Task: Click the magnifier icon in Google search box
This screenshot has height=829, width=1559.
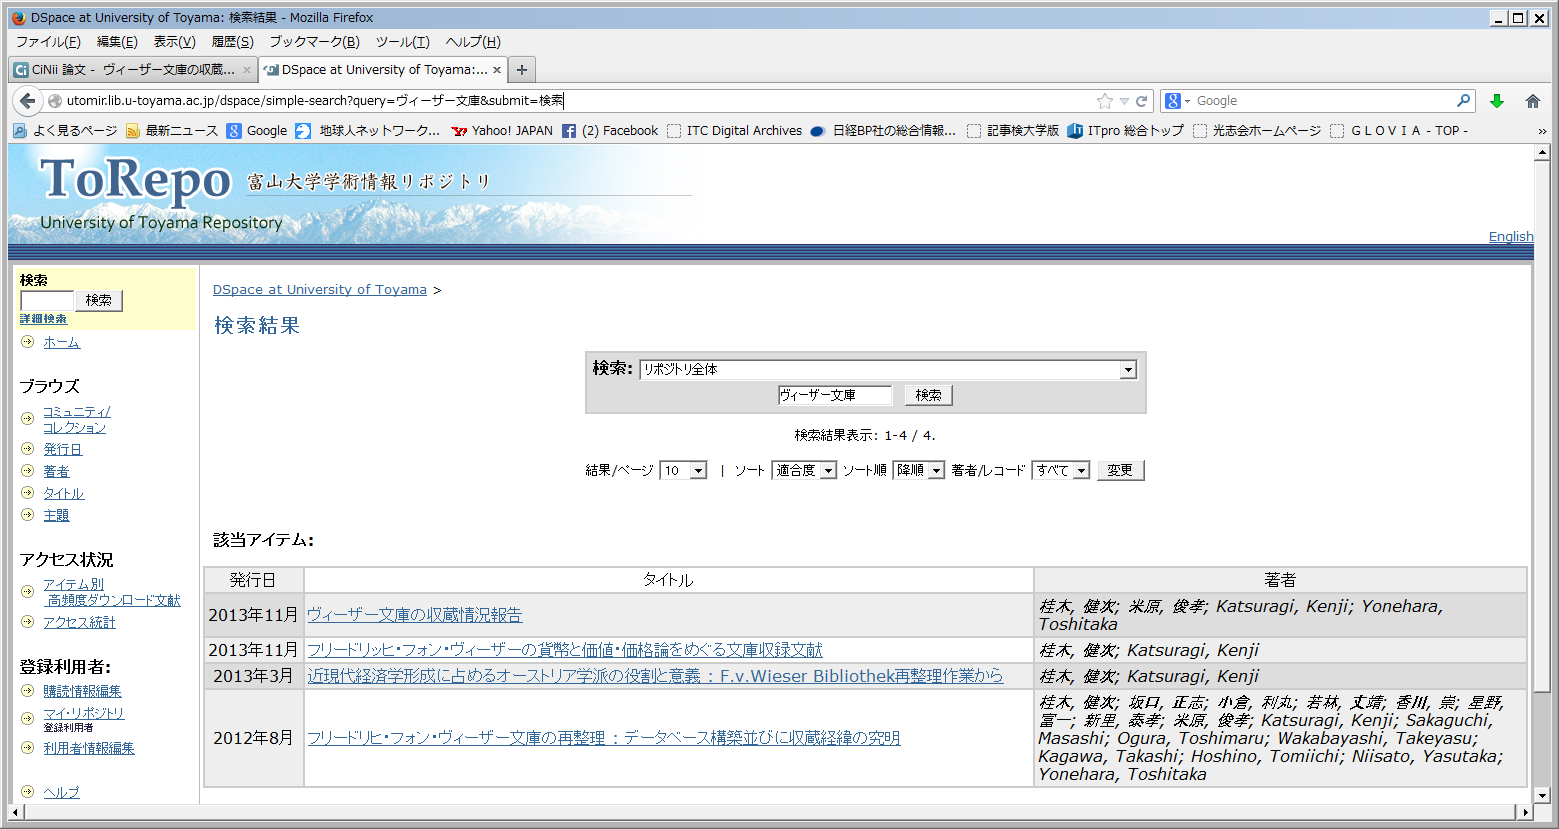Action: pyautogui.click(x=1463, y=101)
